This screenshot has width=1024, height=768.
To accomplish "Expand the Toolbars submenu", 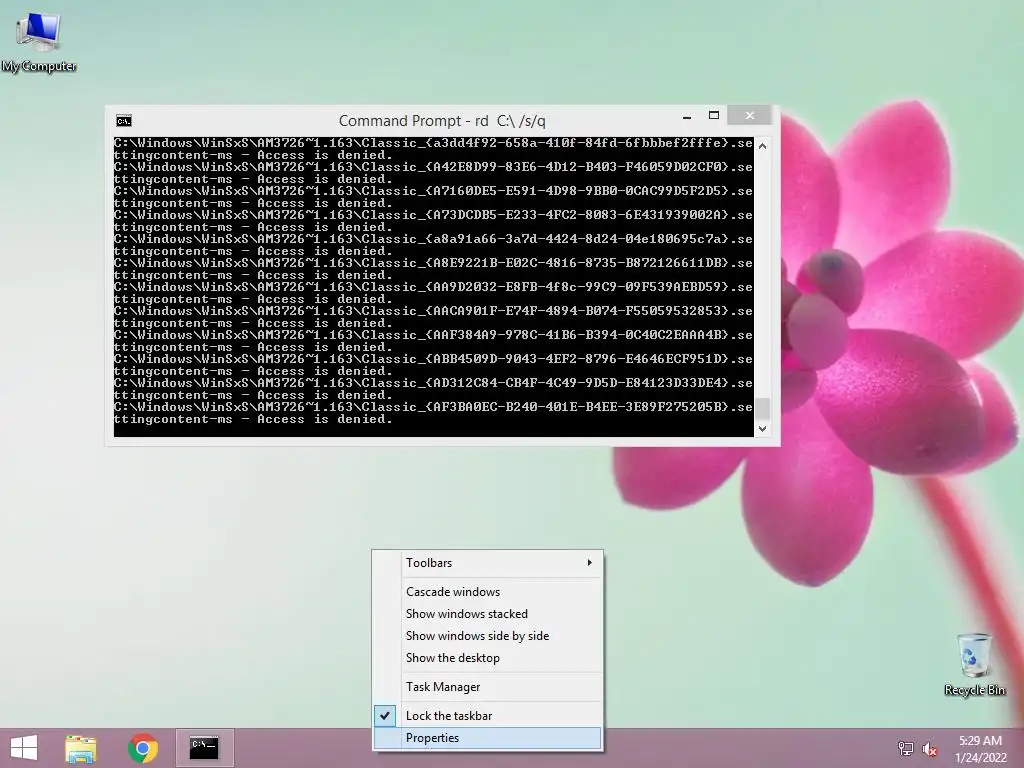I will pyautogui.click(x=488, y=563).
